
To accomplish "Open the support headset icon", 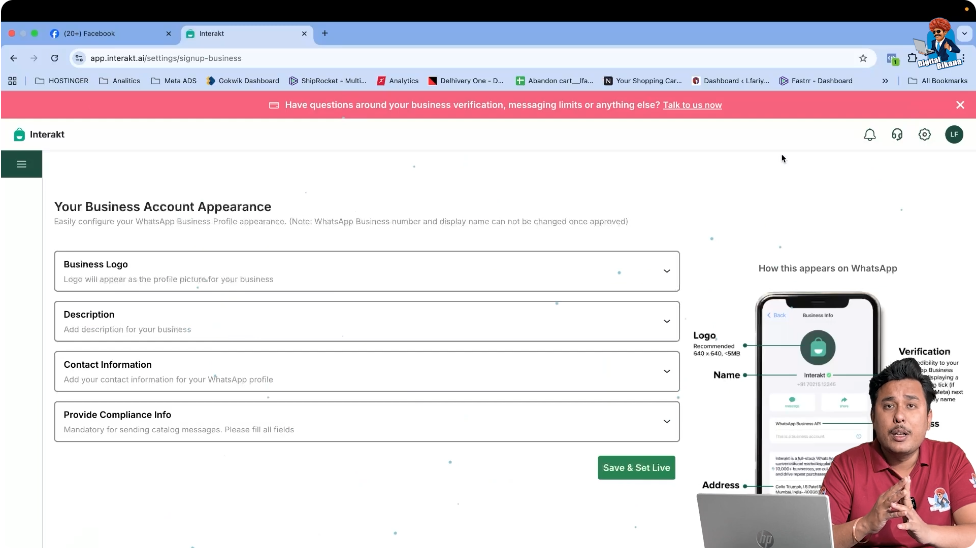I will coord(897,135).
